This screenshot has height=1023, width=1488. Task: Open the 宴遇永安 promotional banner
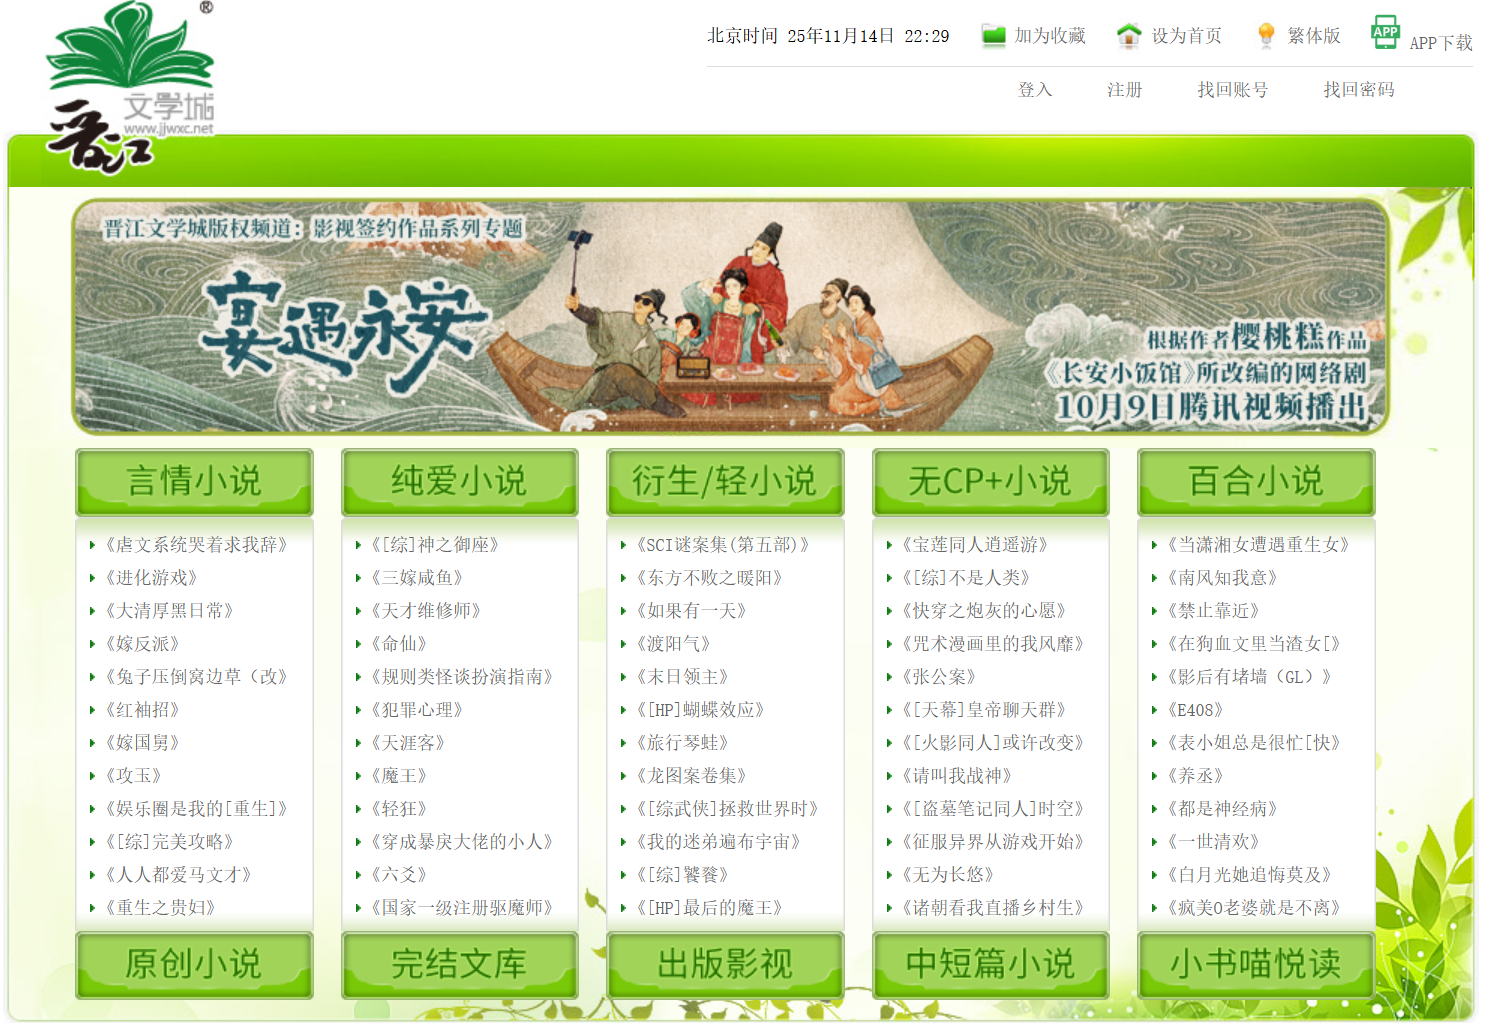click(730, 317)
